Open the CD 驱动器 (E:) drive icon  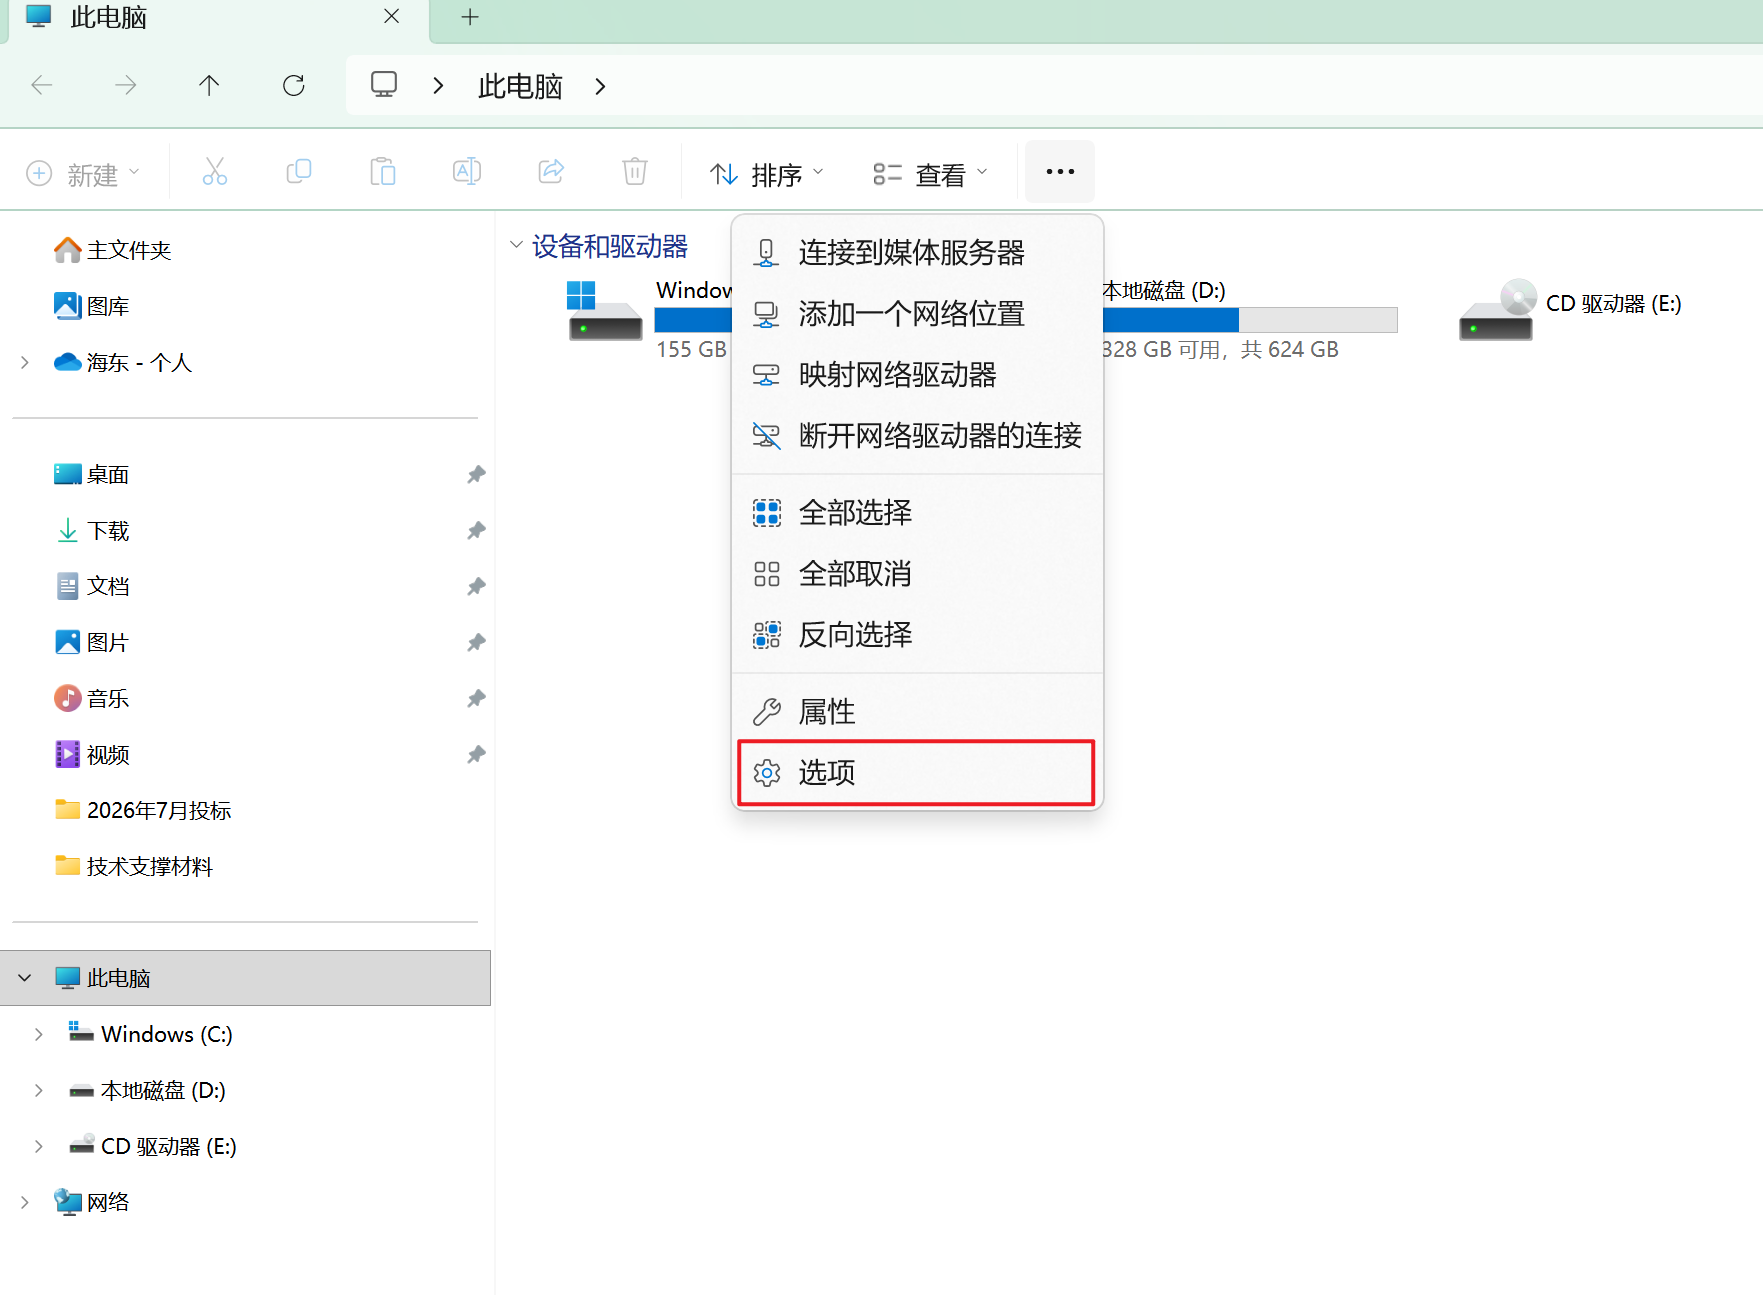(x=1496, y=311)
